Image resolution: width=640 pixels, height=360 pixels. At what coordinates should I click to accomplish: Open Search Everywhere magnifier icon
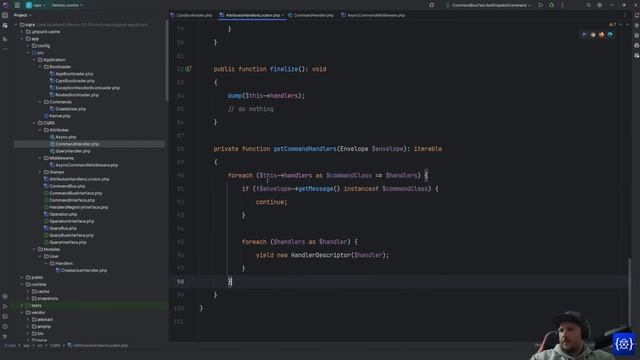coord(589,5)
